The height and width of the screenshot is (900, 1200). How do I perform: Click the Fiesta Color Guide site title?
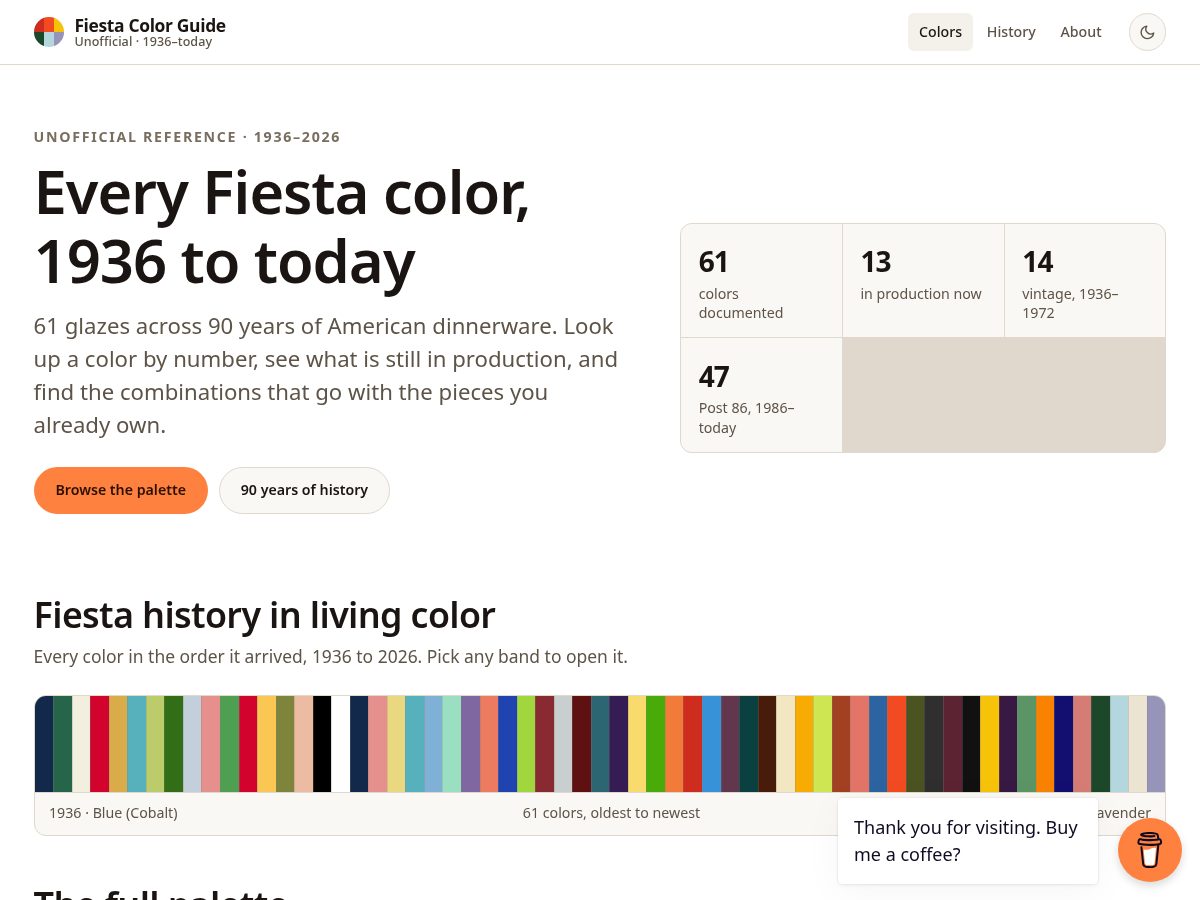(x=150, y=25)
